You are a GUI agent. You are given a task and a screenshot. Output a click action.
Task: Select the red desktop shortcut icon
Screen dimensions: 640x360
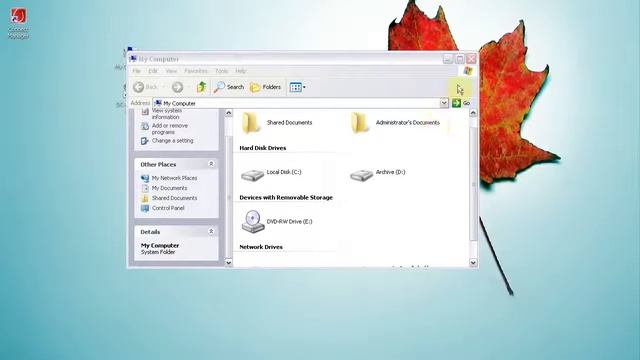click(18, 16)
